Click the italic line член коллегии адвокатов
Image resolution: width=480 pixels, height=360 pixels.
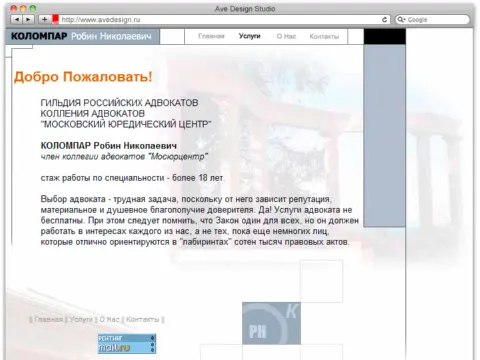point(124,156)
